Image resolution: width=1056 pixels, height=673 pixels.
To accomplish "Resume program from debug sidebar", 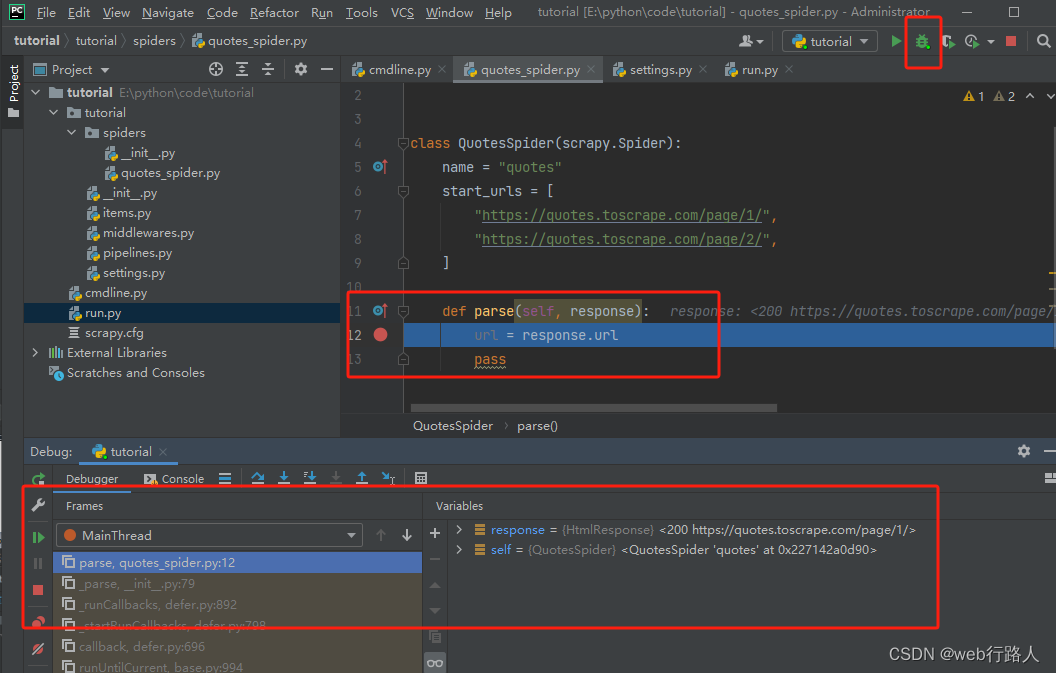I will (x=38, y=537).
